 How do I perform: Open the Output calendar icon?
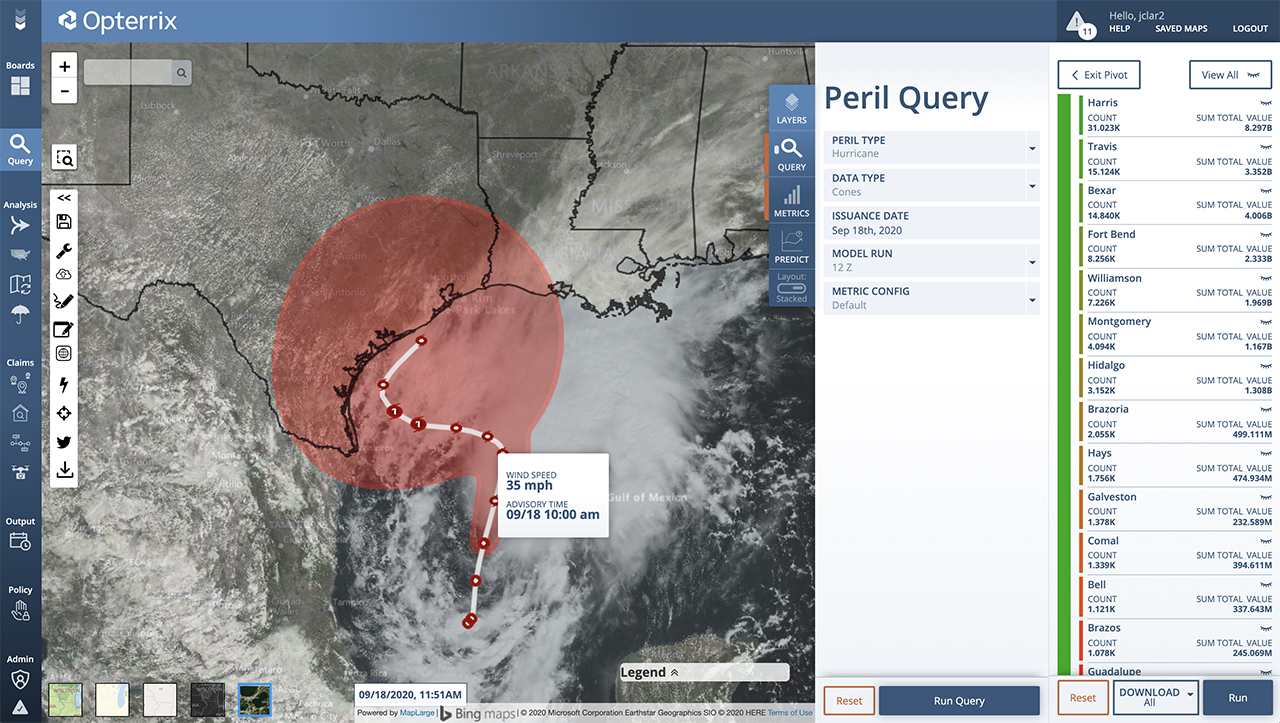pyautogui.click(x=20, y=541)
